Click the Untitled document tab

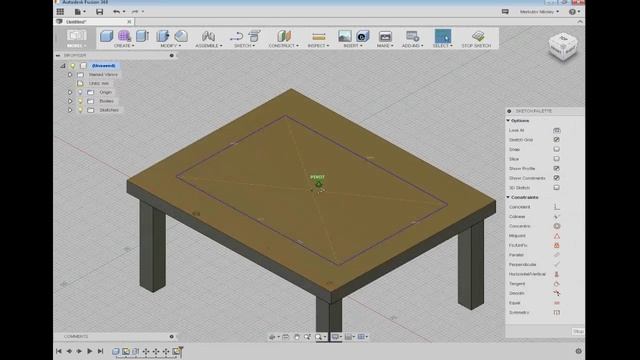point(93,22)
